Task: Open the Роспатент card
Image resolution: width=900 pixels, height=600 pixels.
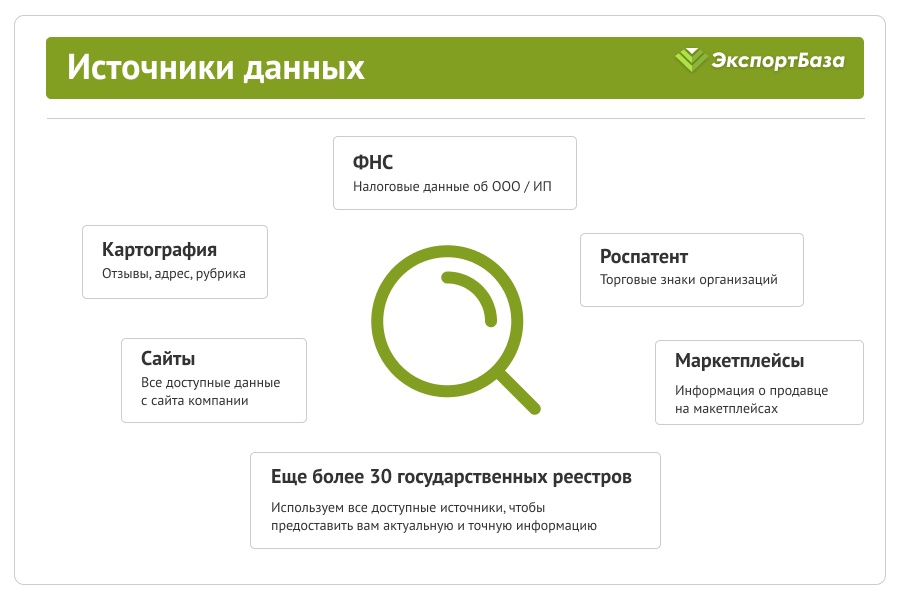Action: [690, 269]
